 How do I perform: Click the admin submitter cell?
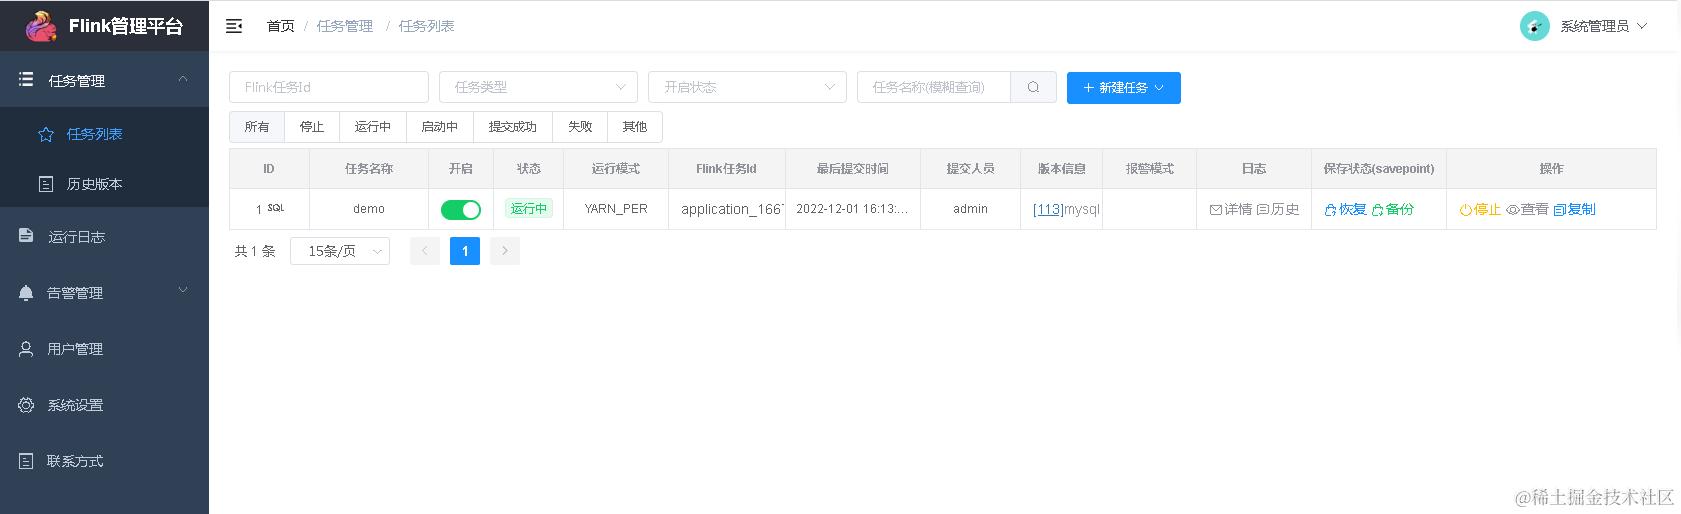point(970,209)
